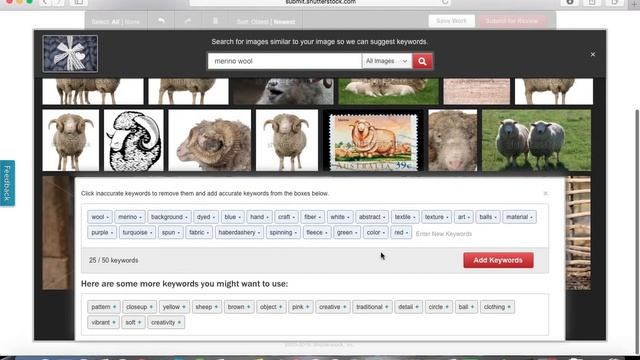The width and height of the screenshot is (640, 360).
Task: Remove the spun keyword tag
Action: pos(171,233)
